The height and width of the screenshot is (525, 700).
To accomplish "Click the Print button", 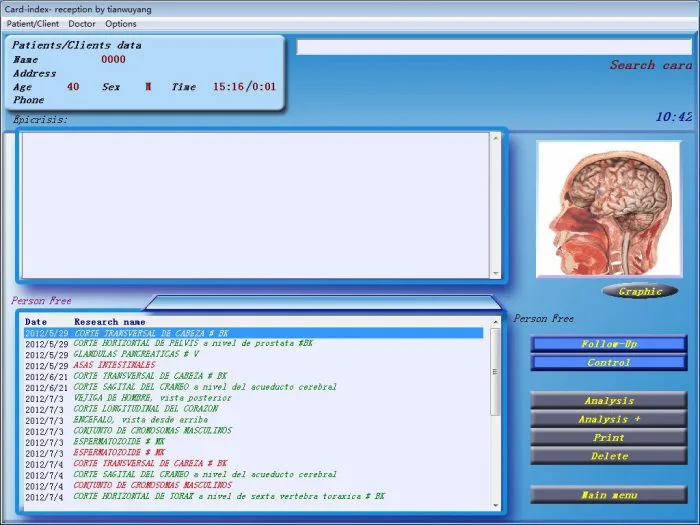I will (x=608, y=438).
